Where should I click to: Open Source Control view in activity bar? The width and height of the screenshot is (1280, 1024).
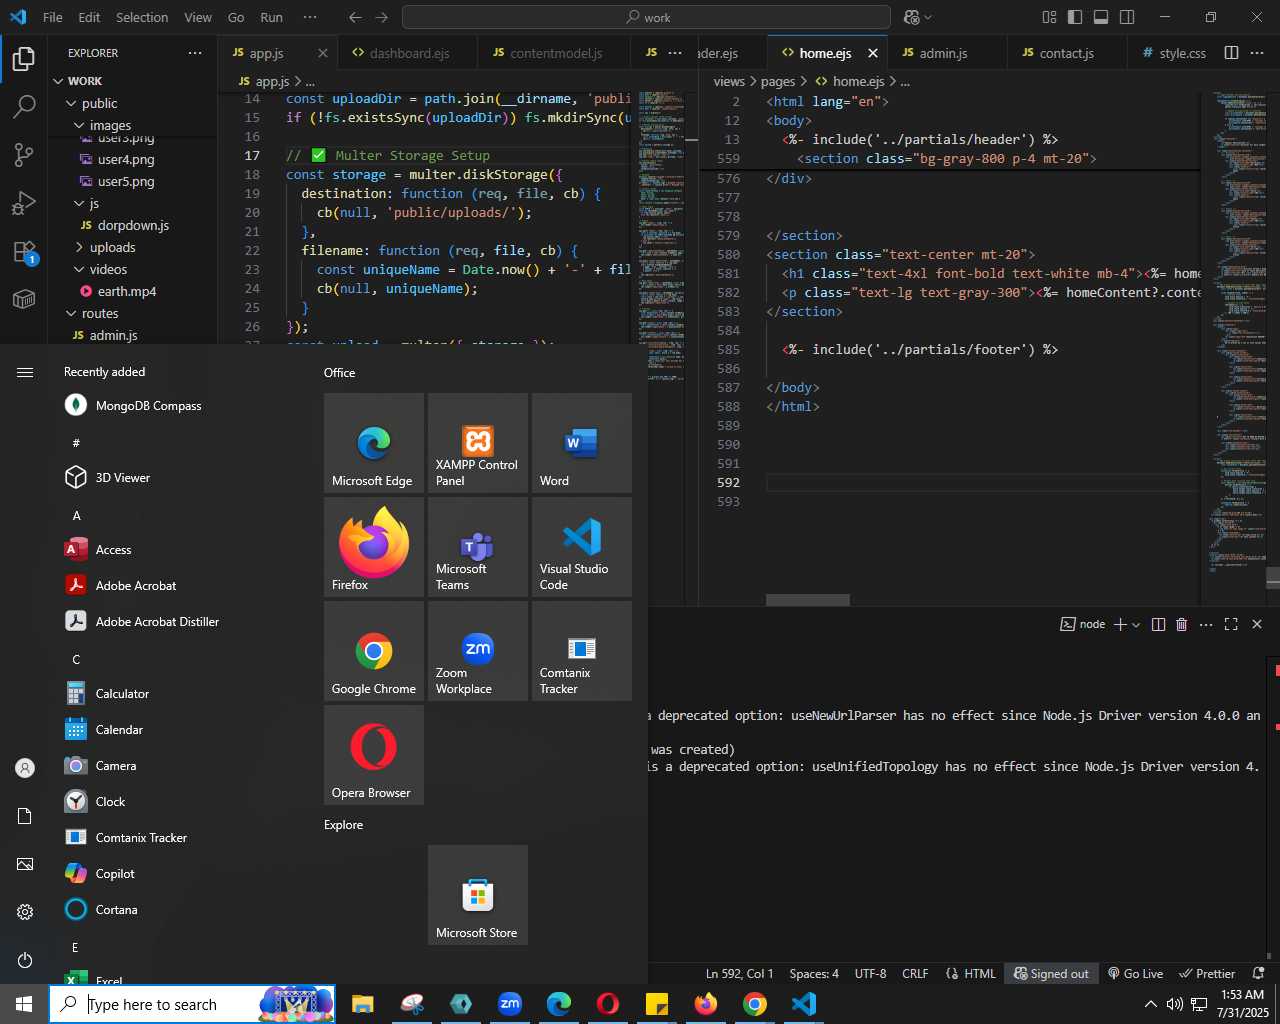(x=24, y=155)
